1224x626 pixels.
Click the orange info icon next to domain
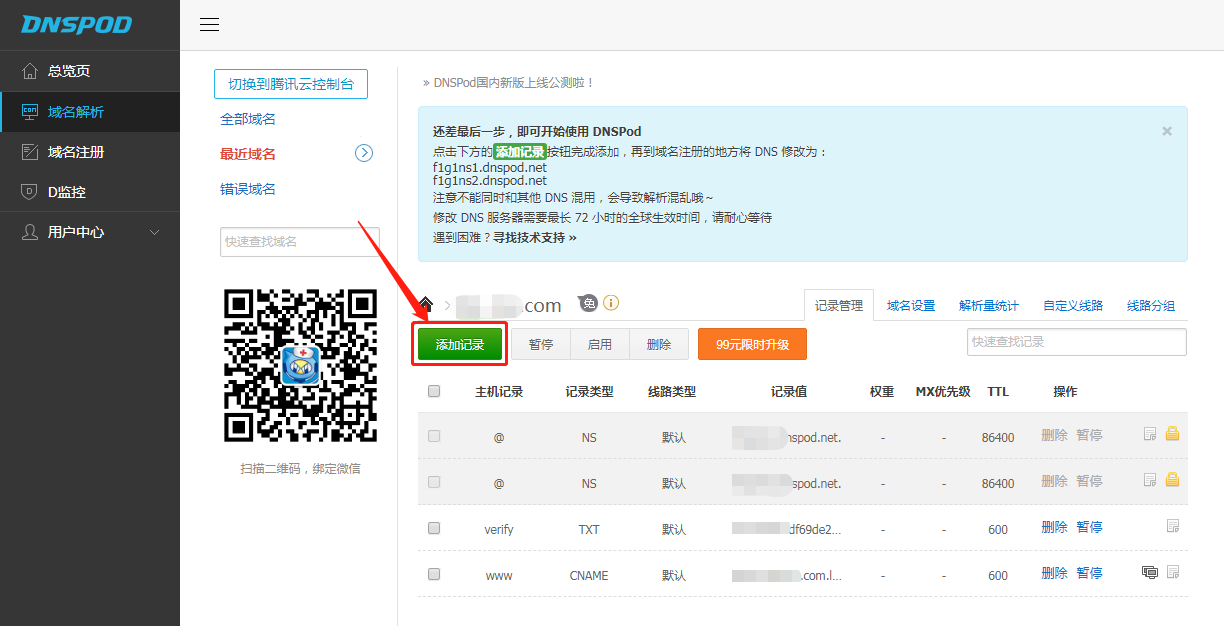coord(611,303)
